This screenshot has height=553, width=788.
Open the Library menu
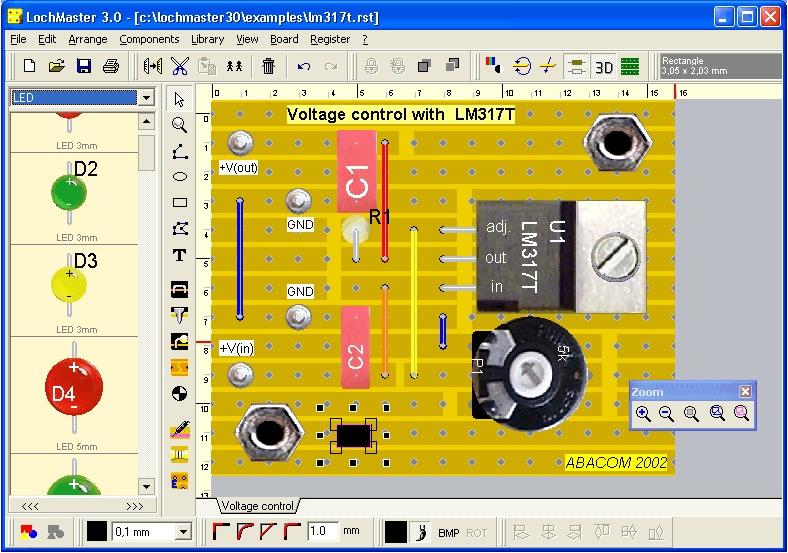[x=207, y=39]
